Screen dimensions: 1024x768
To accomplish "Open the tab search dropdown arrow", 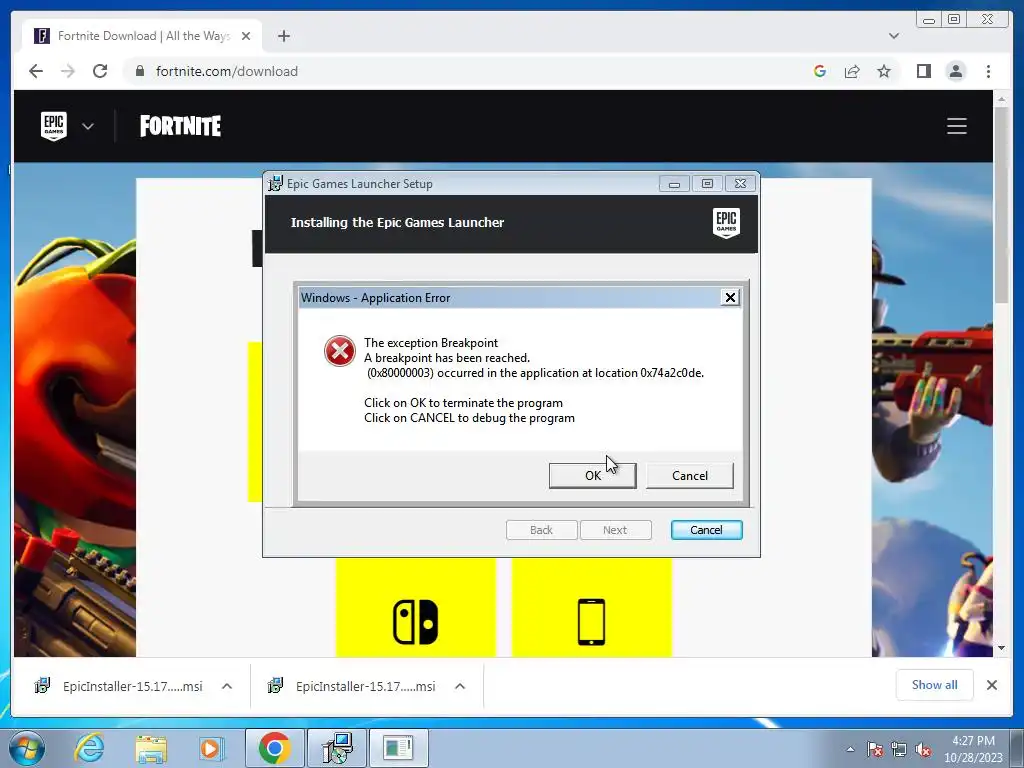I will pos(893,36).
